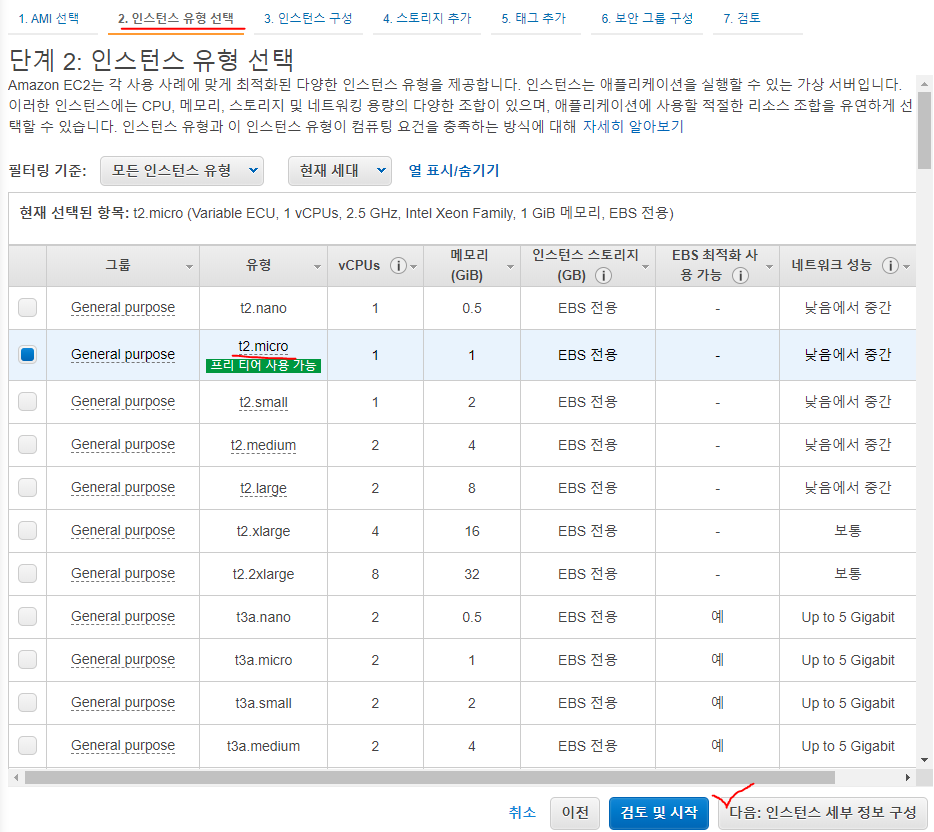
Task: Click the horizontal scrollbar thumb
Action: pos(429,777)
